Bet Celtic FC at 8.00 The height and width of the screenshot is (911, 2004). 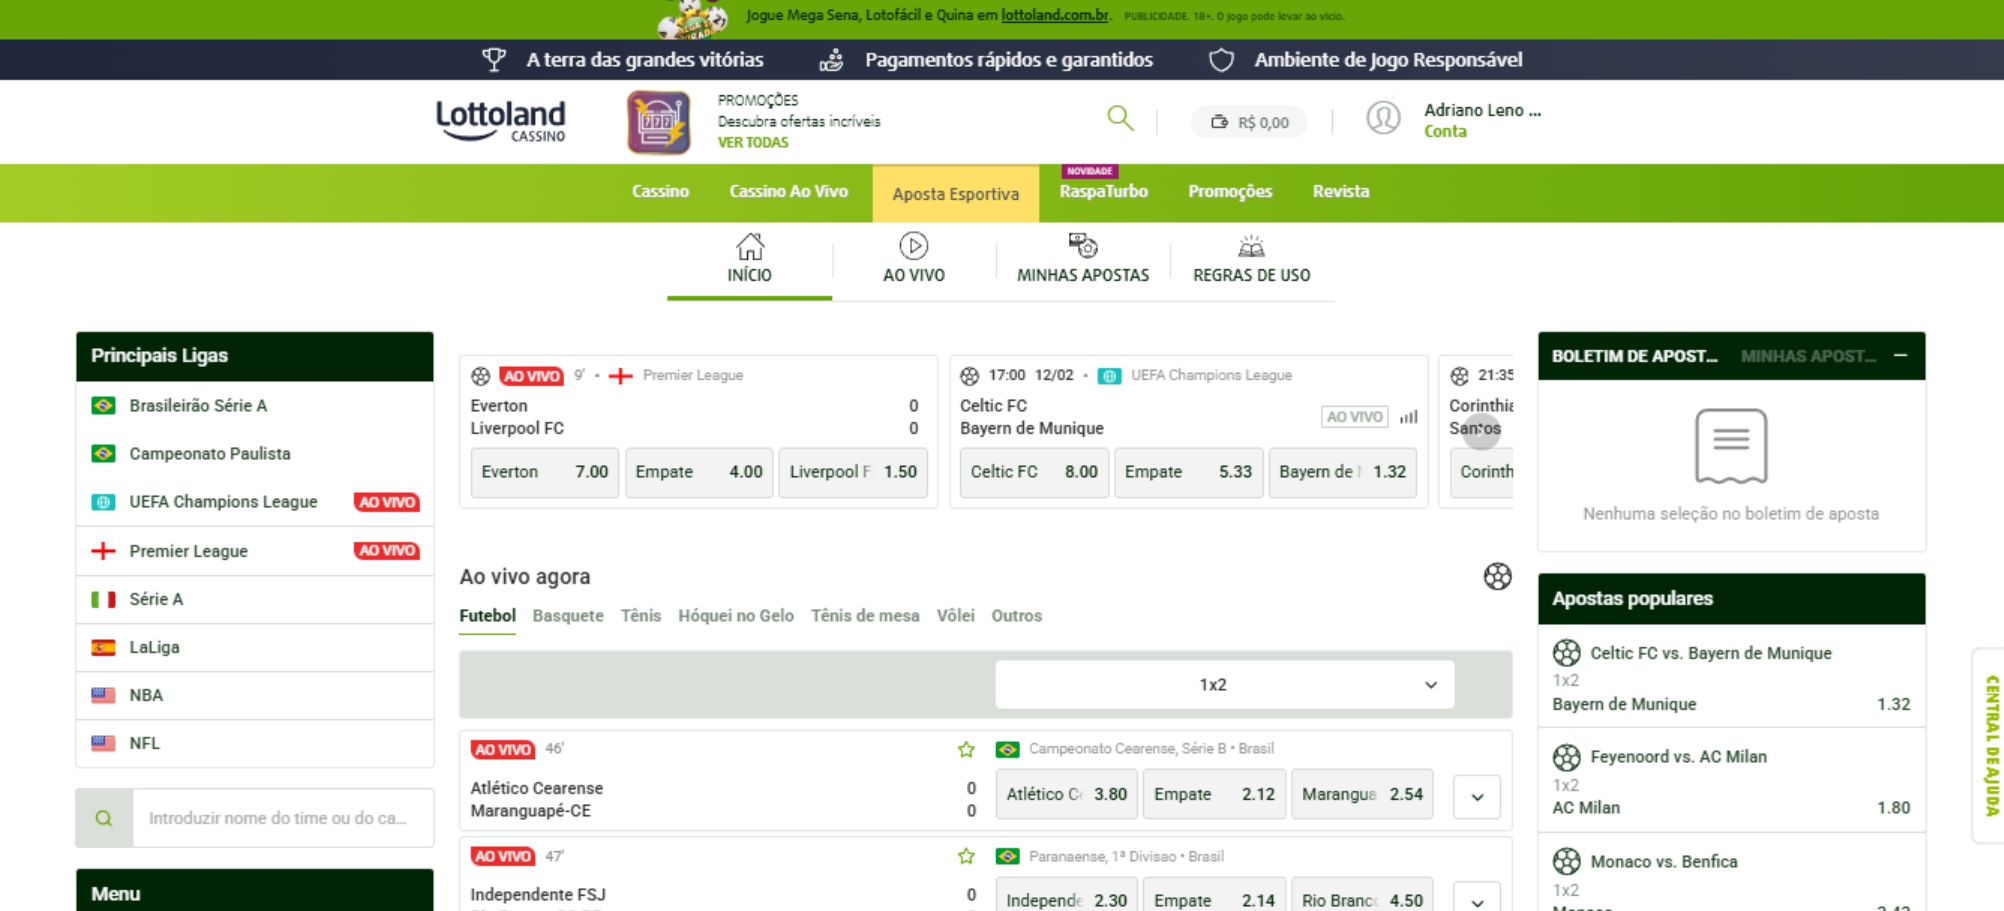1034,472
